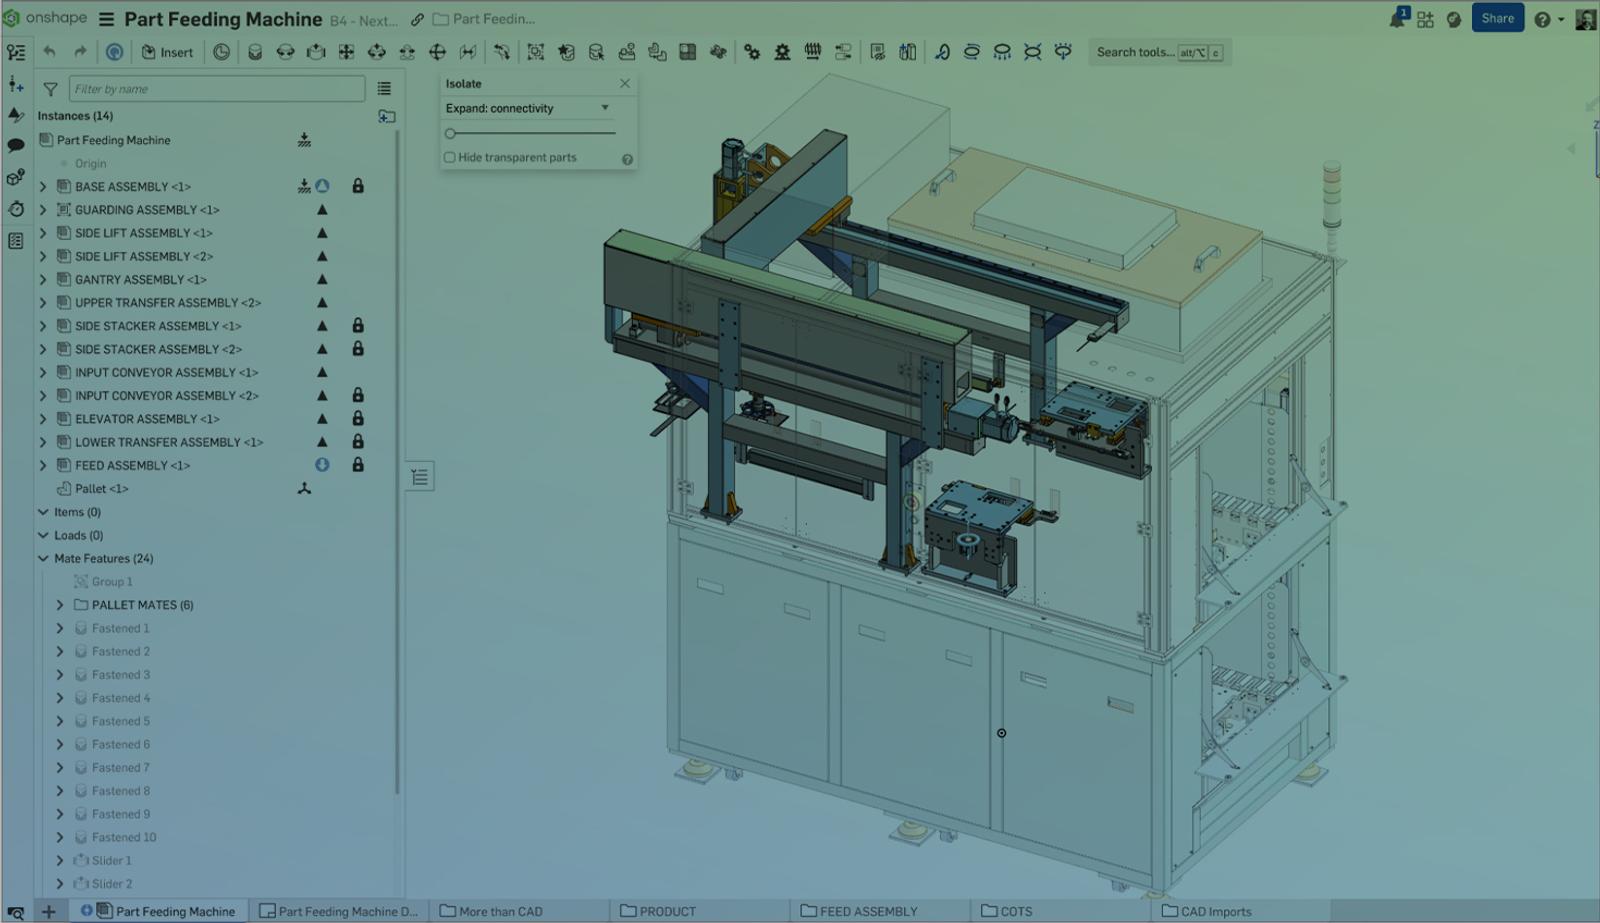
Task: Click the App Store add-apps icon
Action: (x=1425, y=19)
